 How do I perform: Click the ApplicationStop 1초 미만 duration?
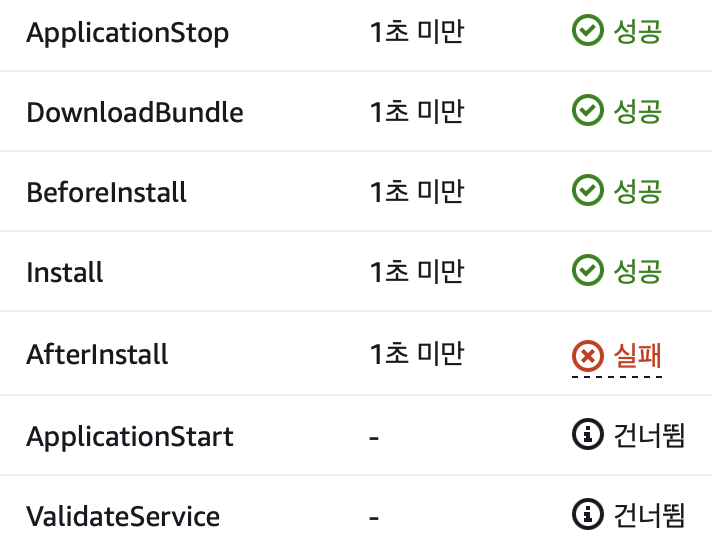pyautogui.click(x=417, y=32)
